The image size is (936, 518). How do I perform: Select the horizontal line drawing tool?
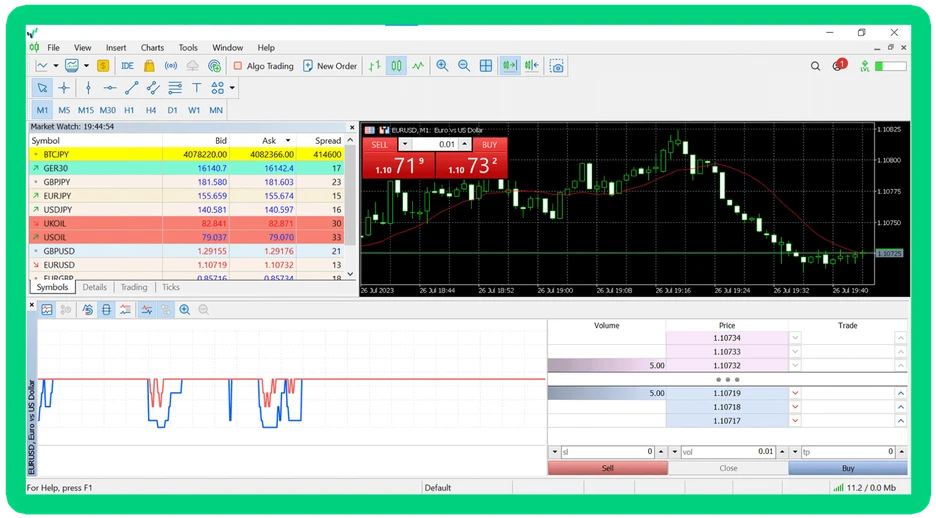click(110, 88)
